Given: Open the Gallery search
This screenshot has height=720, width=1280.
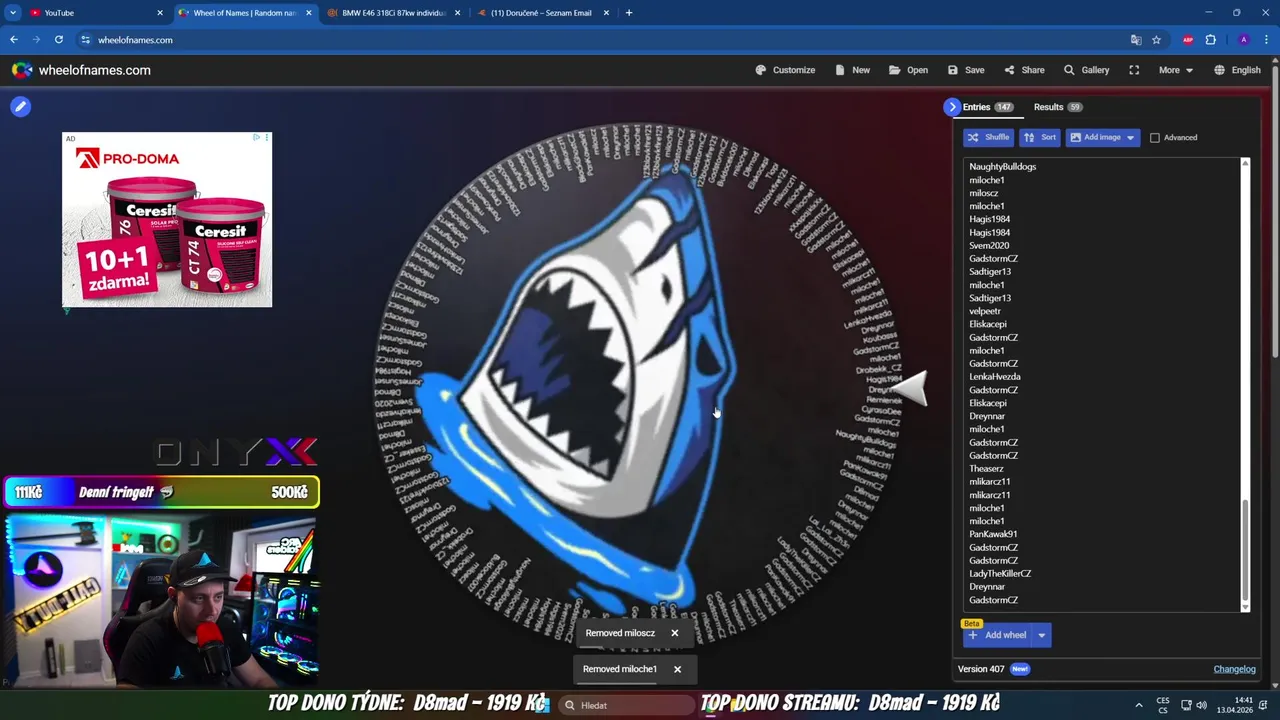Looking at the screenshot, I should (1086, 70).
